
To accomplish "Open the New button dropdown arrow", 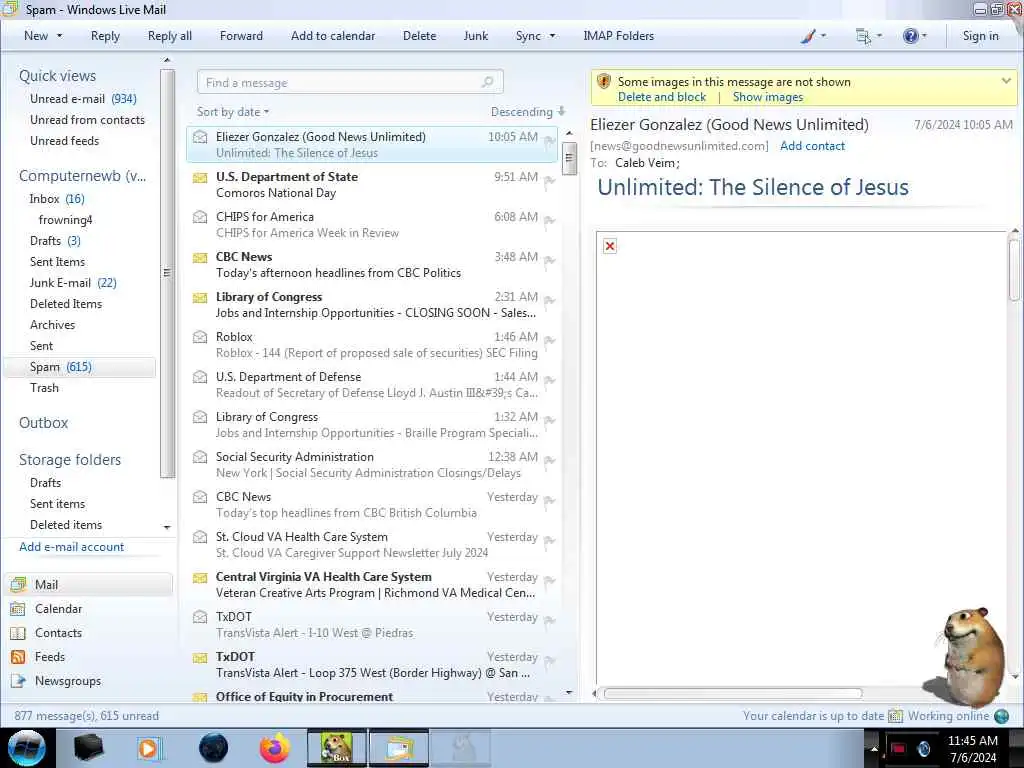I will coord(59,36).
